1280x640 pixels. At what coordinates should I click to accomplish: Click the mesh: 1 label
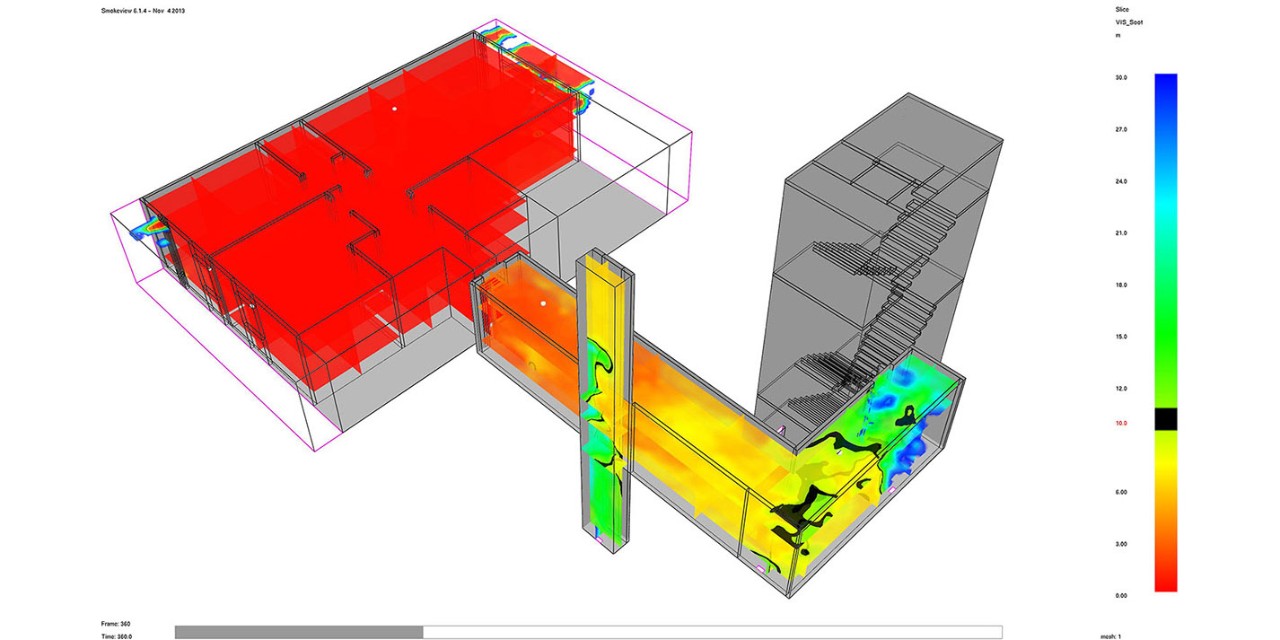(1109, 636)
